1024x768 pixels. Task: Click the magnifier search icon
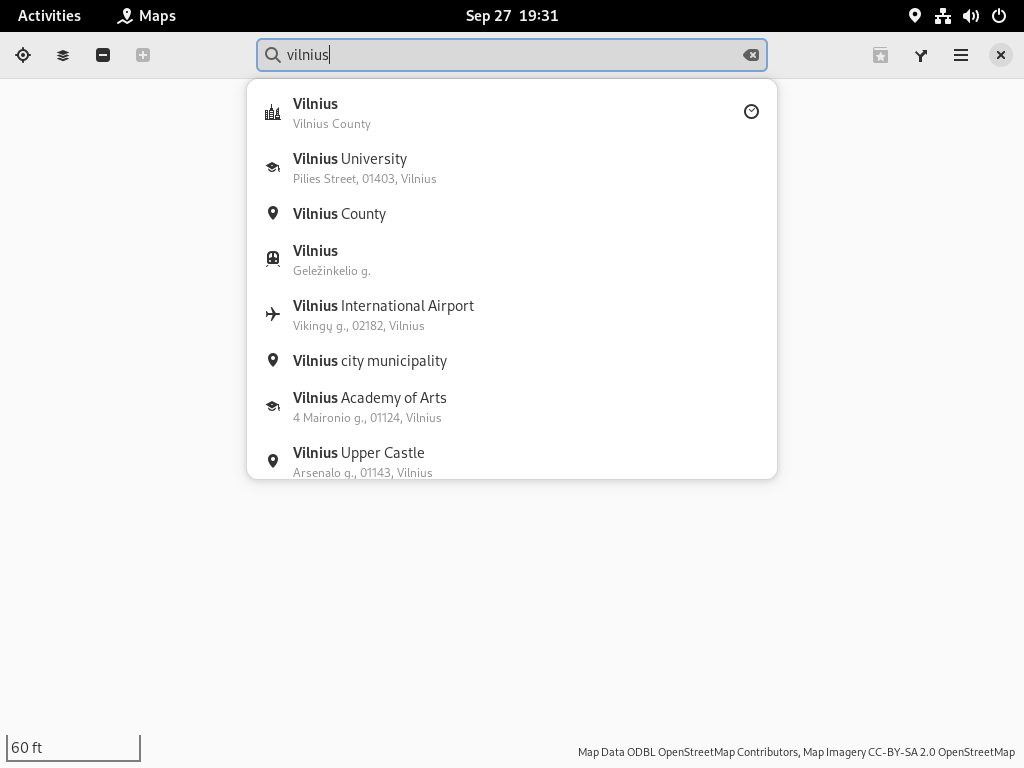(273, 55)
